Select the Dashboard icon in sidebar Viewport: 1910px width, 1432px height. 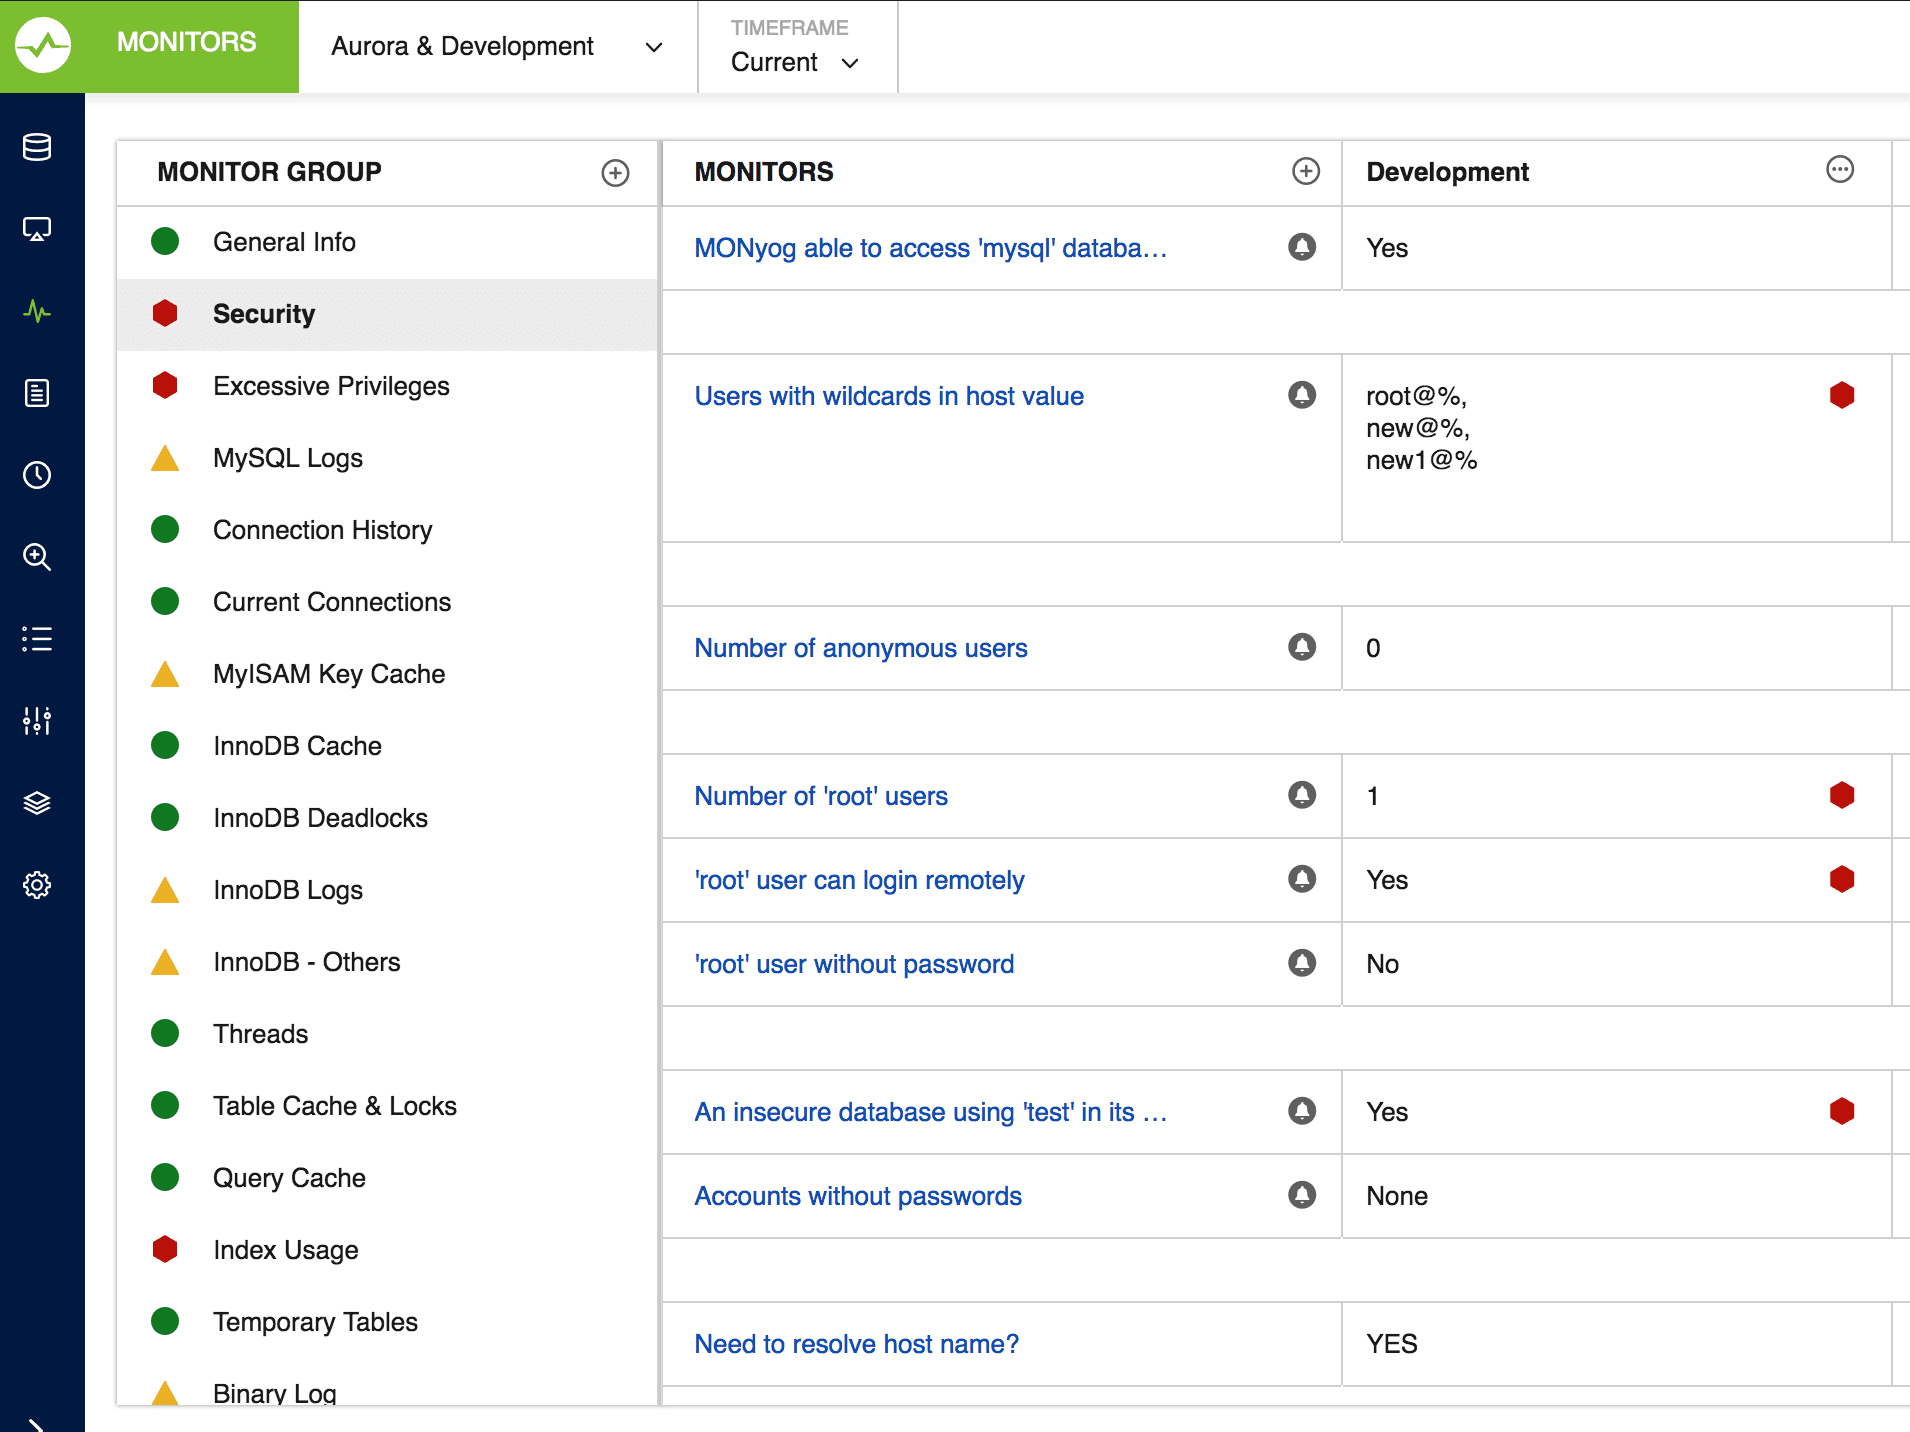pos(37,229)
